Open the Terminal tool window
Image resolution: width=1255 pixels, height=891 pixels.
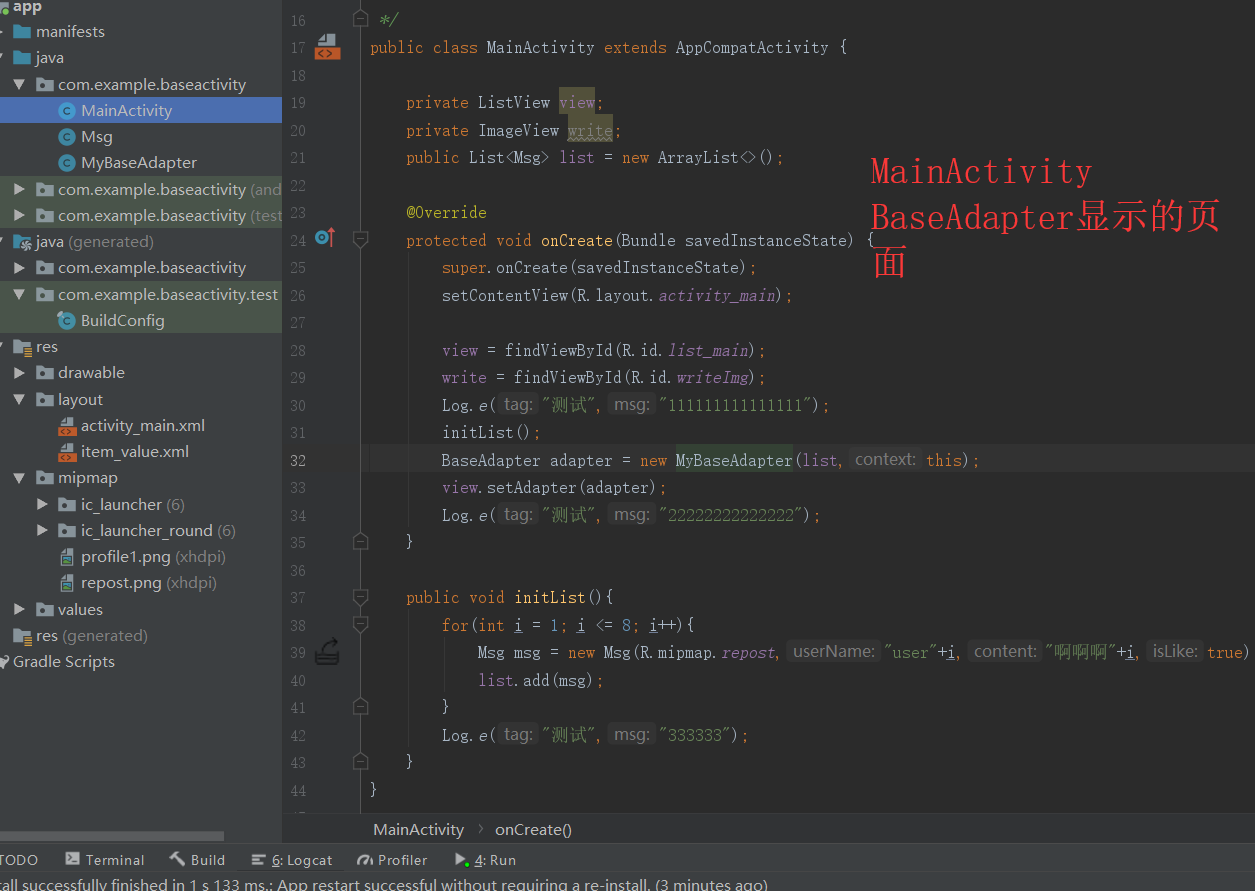[x=105, y=860]
